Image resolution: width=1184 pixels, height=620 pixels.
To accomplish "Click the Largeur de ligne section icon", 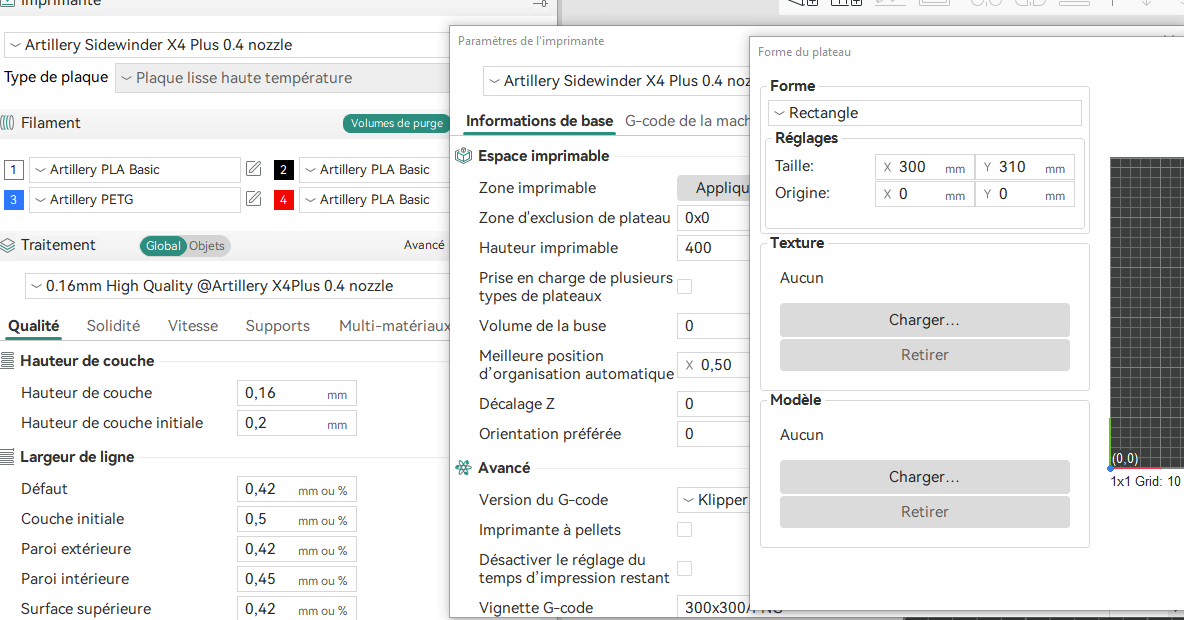I will click(8, 457).
